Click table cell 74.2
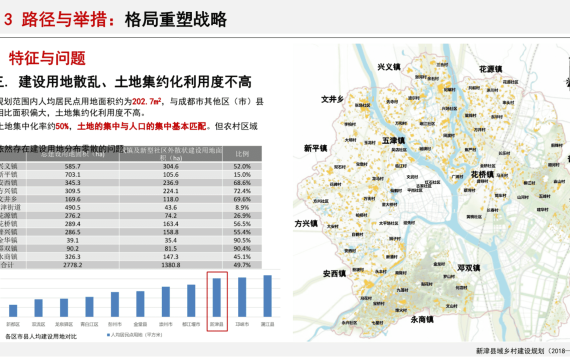 [x=170, y=216]
